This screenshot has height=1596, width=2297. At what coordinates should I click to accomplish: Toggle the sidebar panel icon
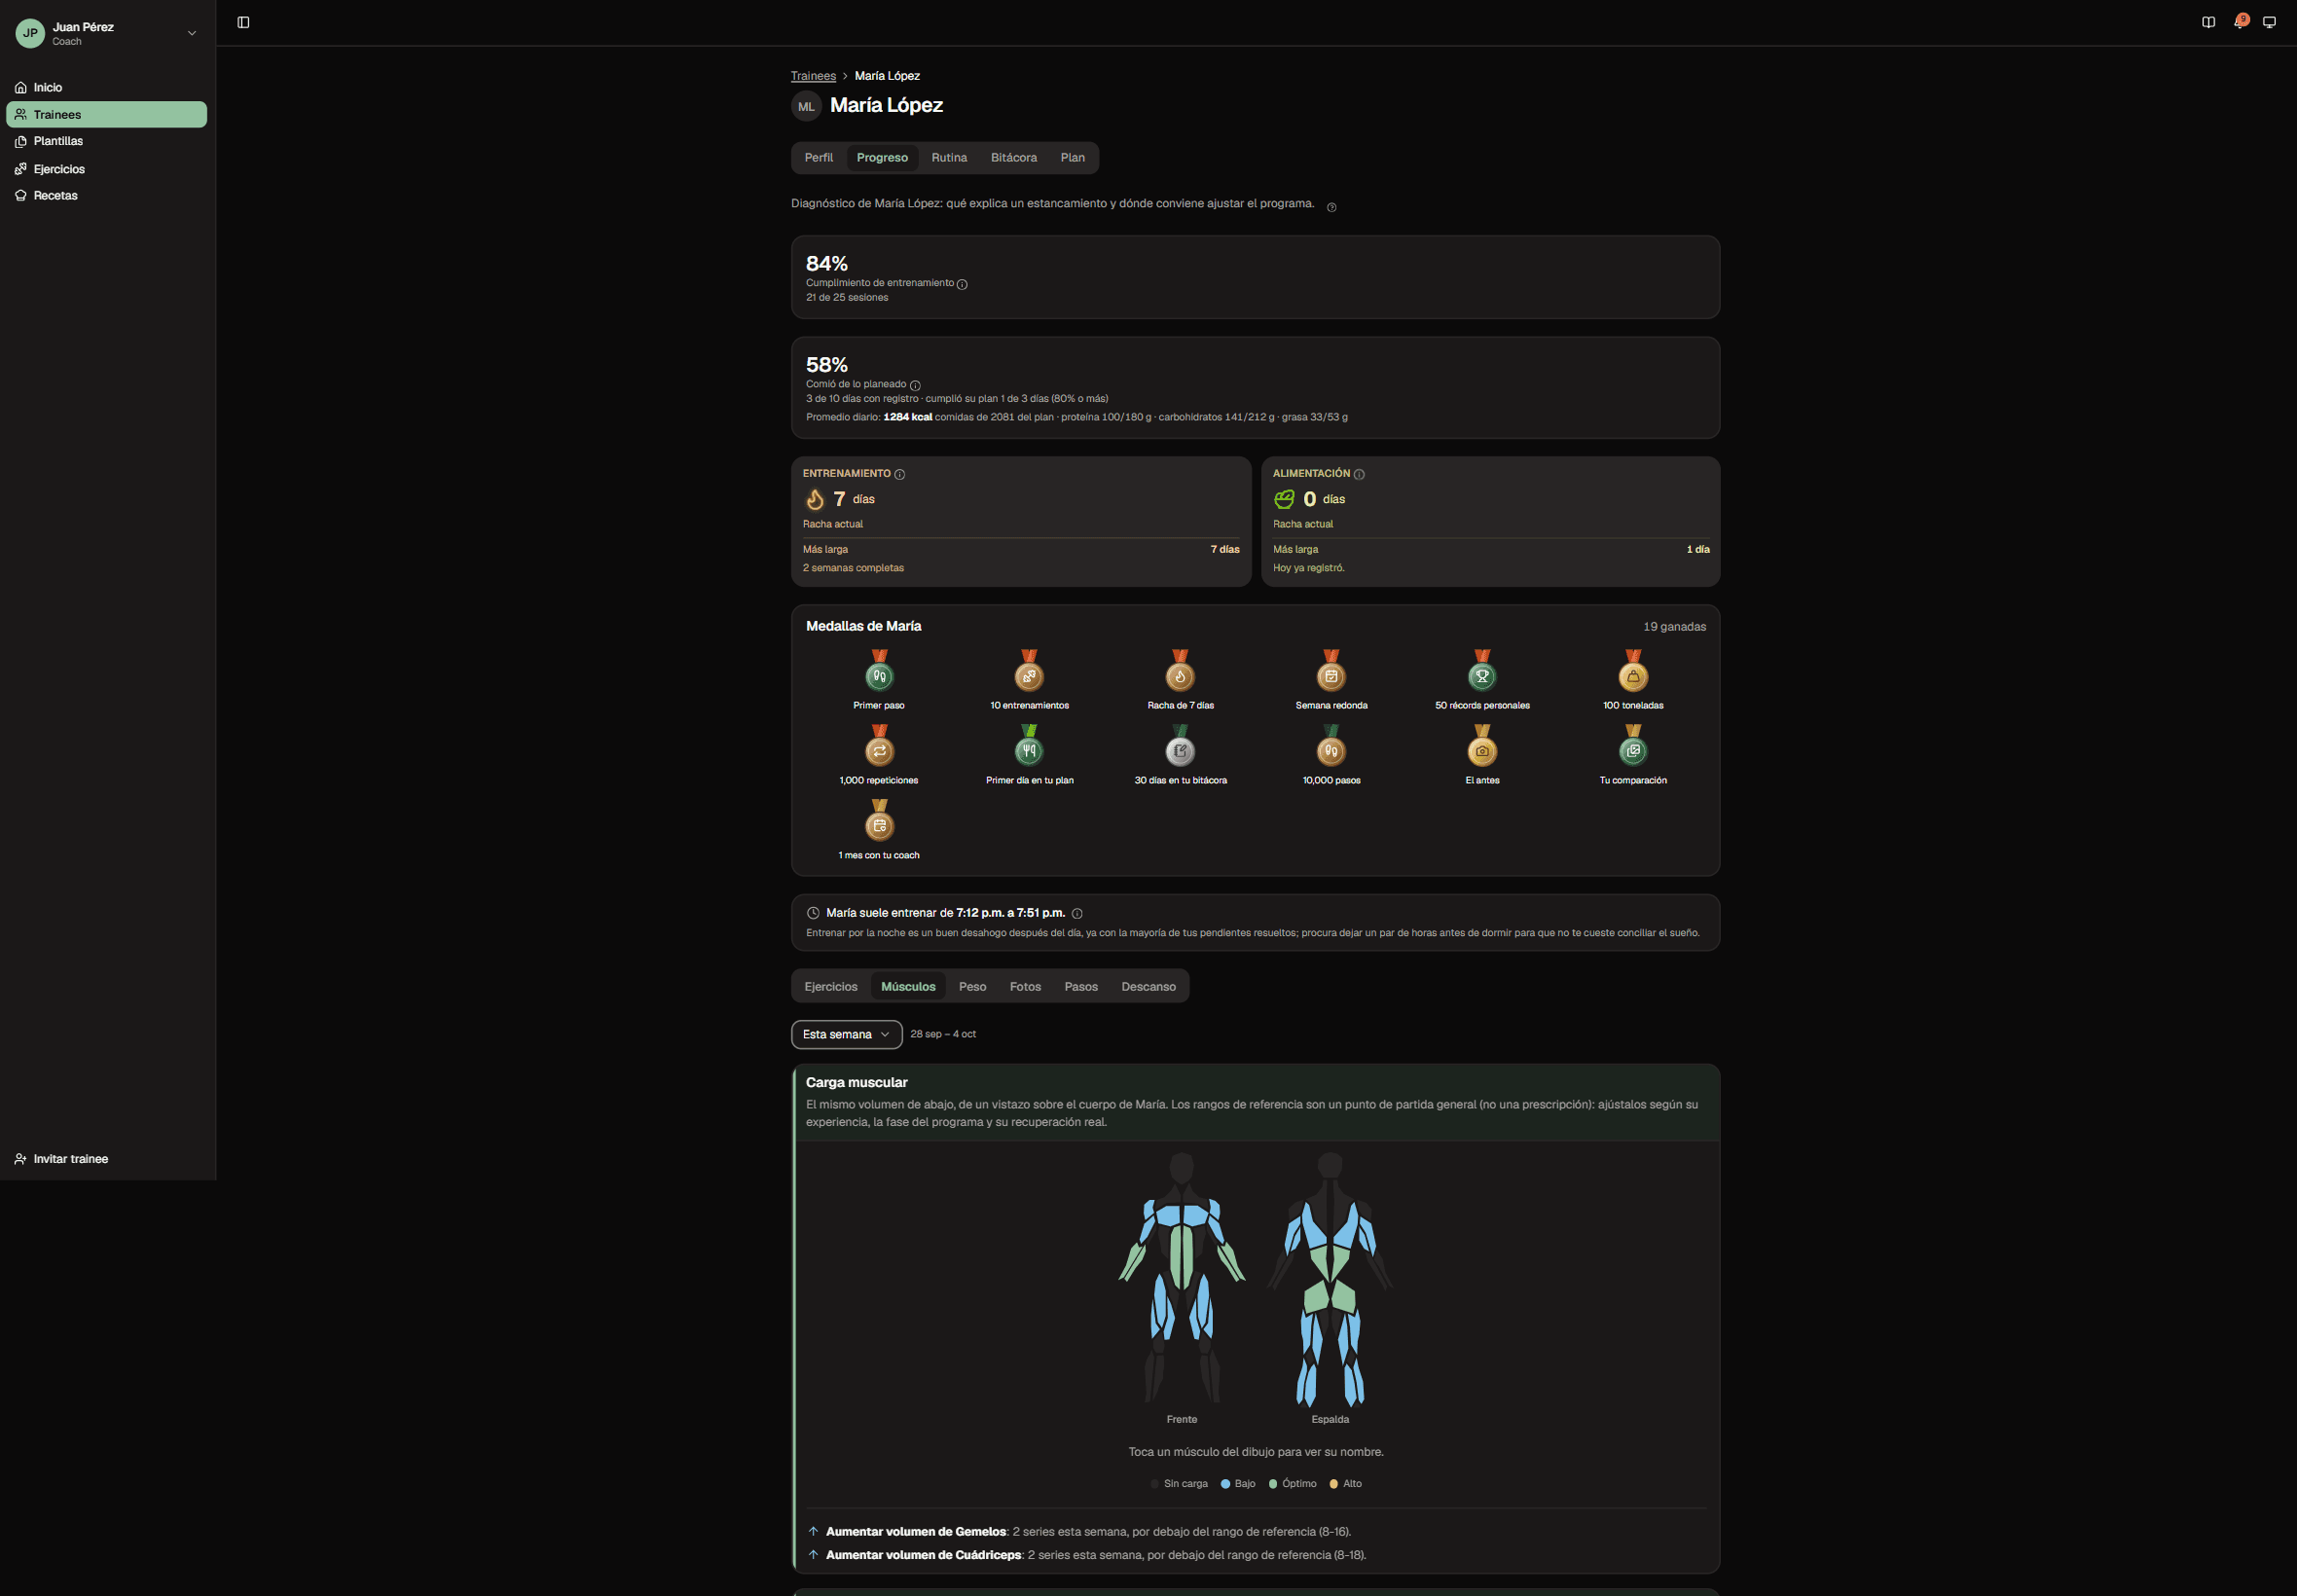(x=243, y=22)
